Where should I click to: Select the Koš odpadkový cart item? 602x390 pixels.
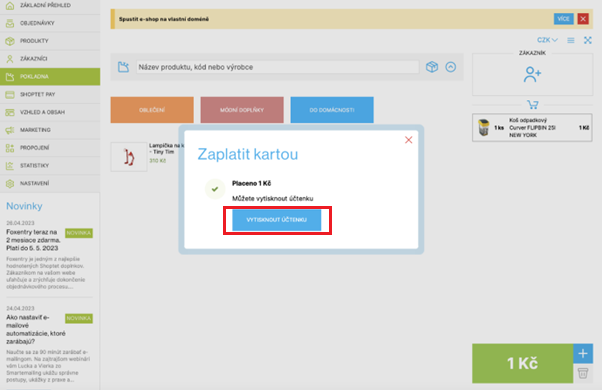pyautogui.click(x=532, y=127)
